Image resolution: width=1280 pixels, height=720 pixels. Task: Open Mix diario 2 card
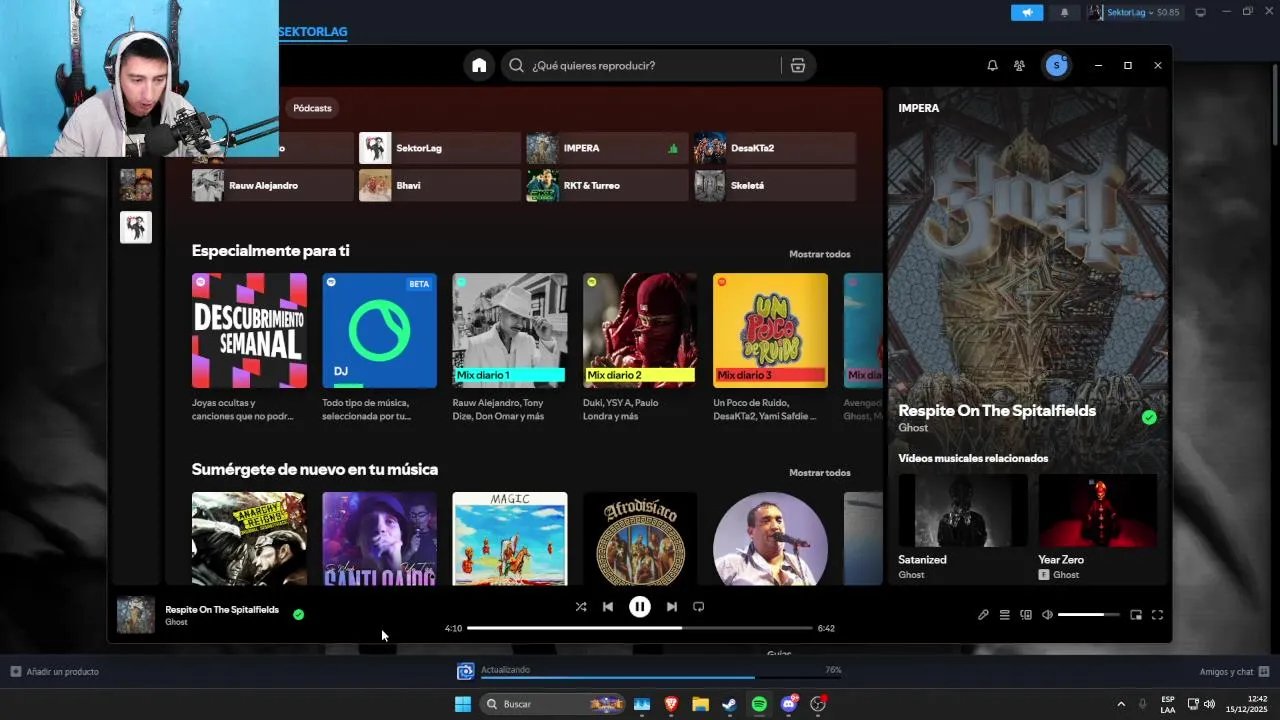tap(640, 348)
